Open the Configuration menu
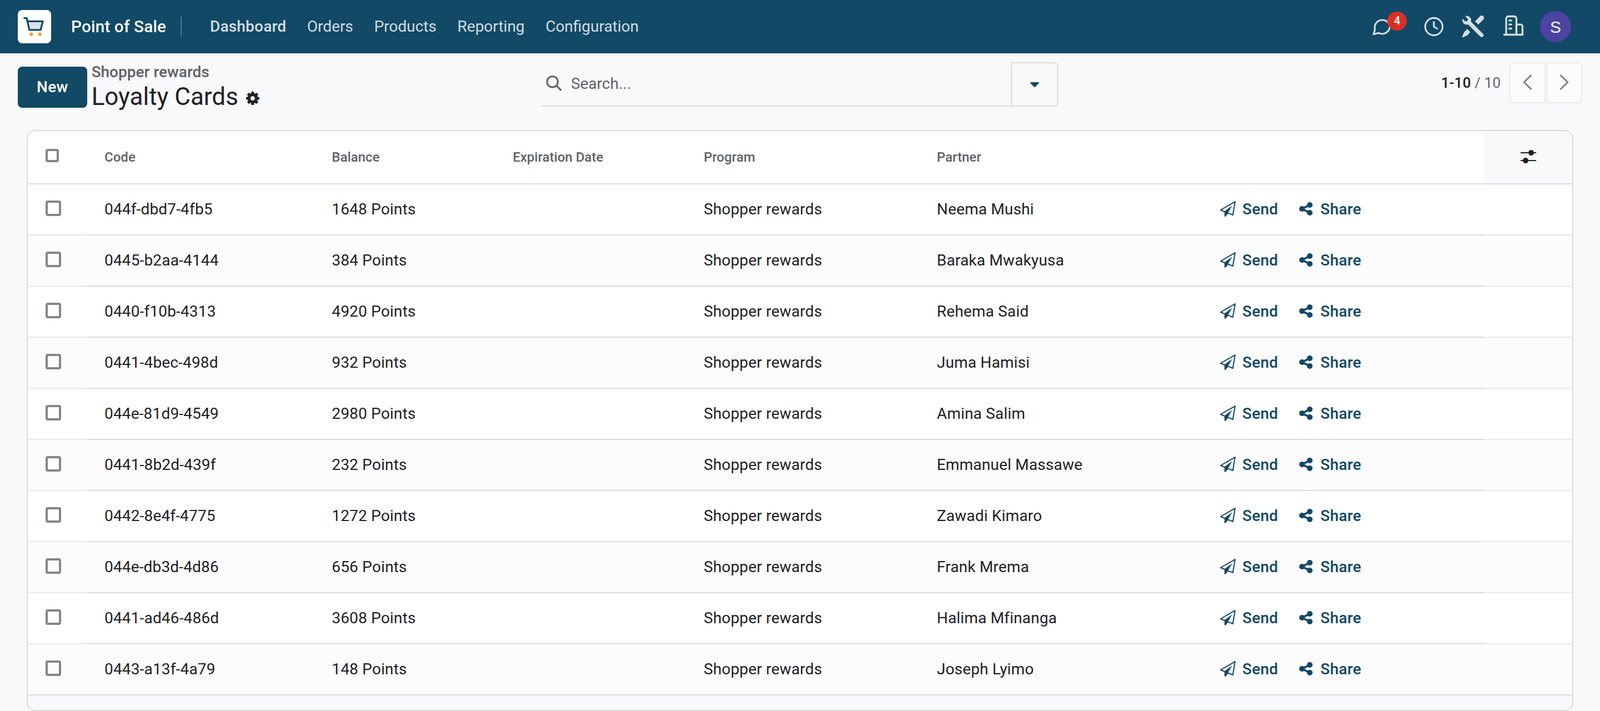 point(592,26)
